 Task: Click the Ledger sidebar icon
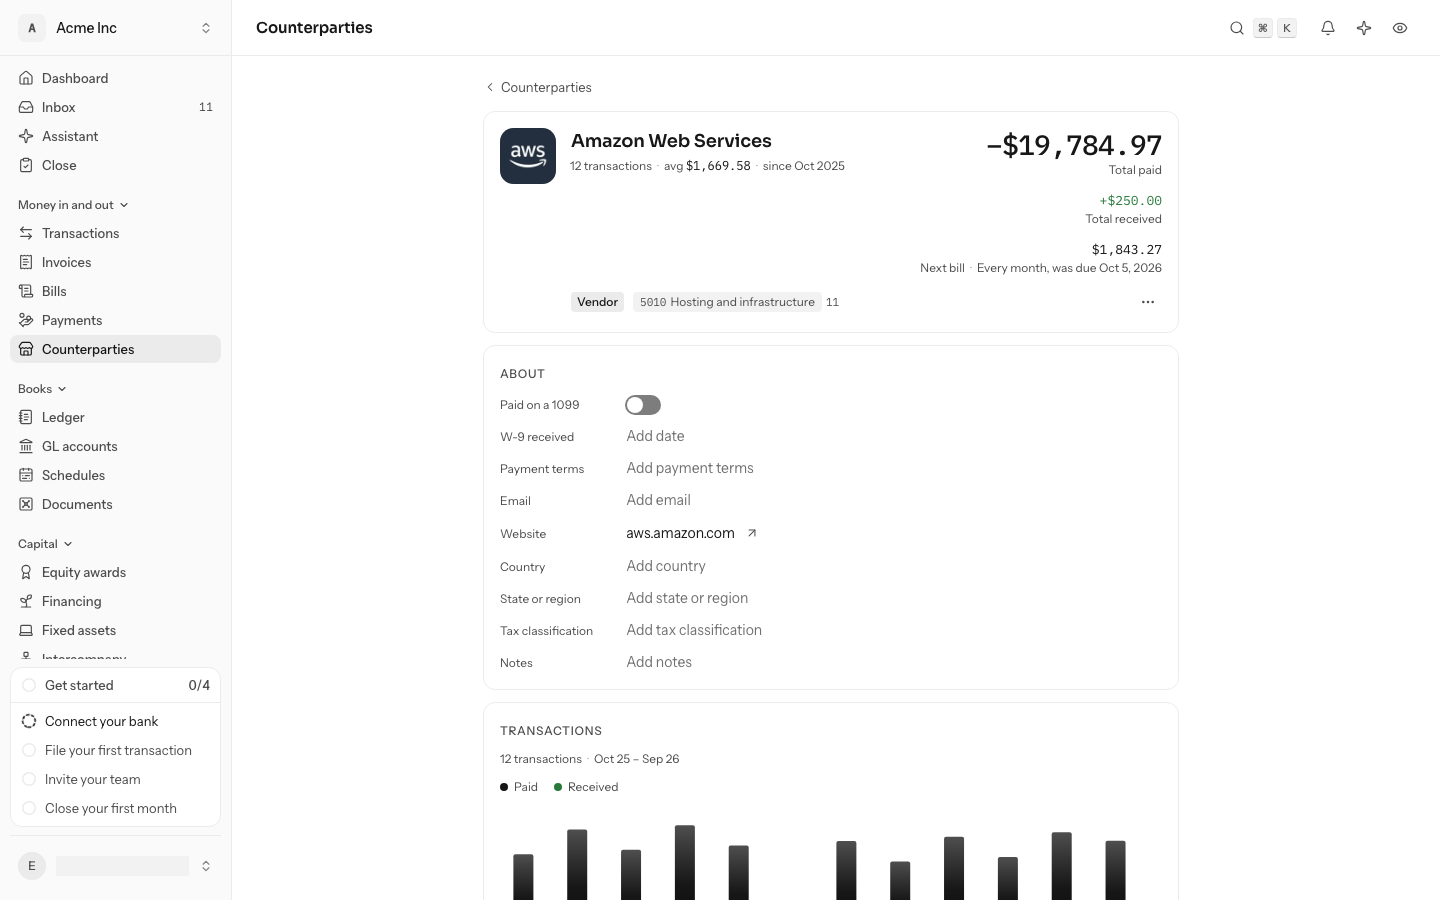pos(26,417)
